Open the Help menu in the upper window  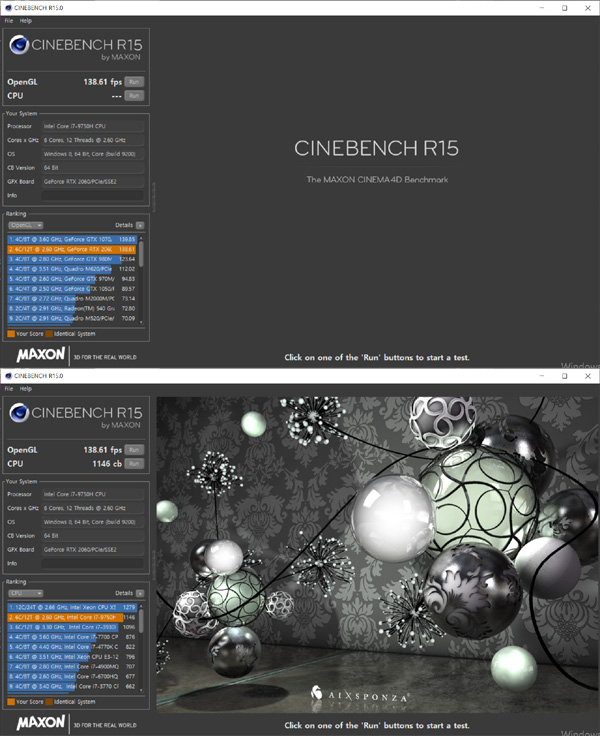26,21
